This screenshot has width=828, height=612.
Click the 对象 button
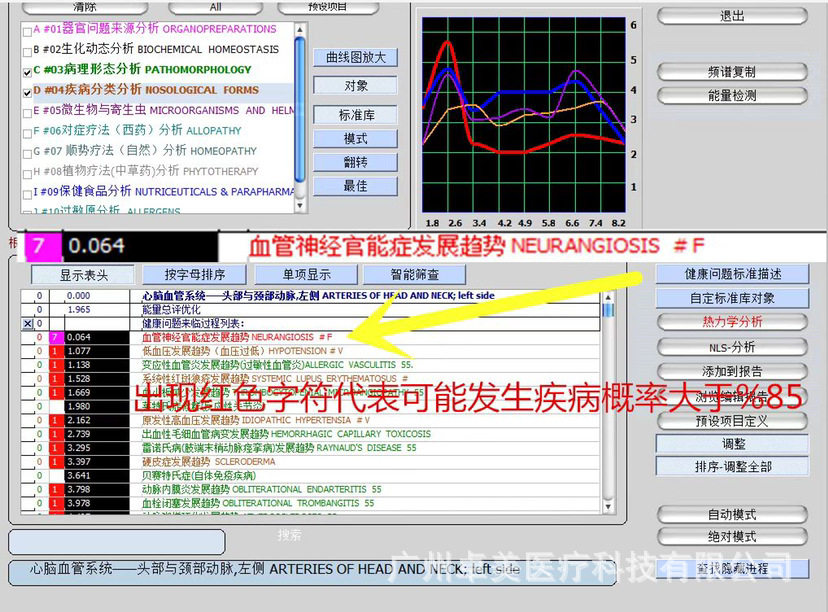point(355,86)
